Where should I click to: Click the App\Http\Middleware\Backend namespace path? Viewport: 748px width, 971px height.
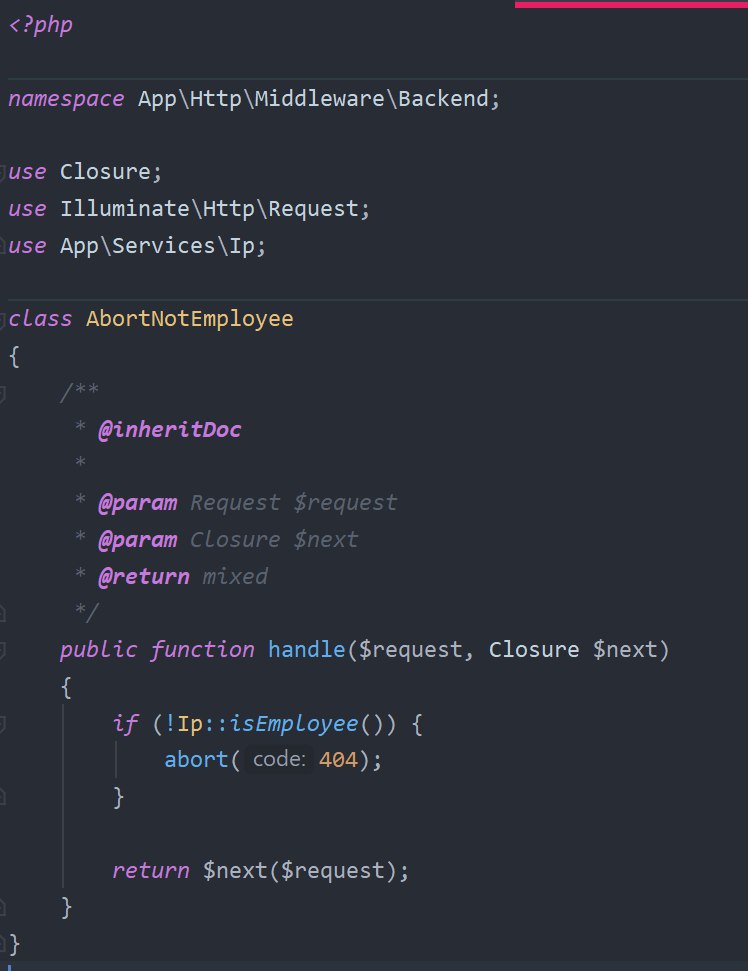313,98
